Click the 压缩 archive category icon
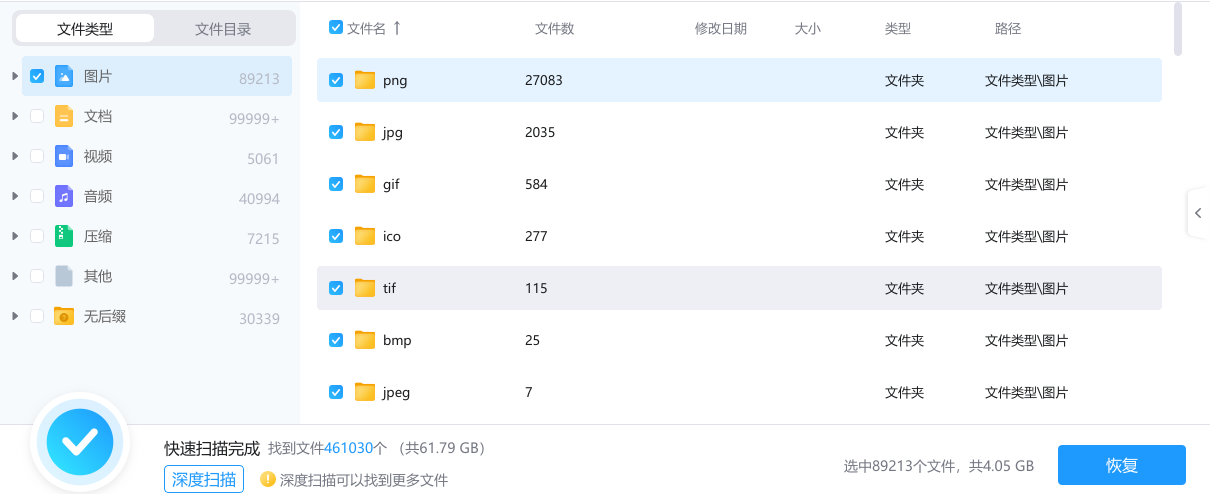The height and width of the screenshot is (494, 1210). [x=64, y=236]
